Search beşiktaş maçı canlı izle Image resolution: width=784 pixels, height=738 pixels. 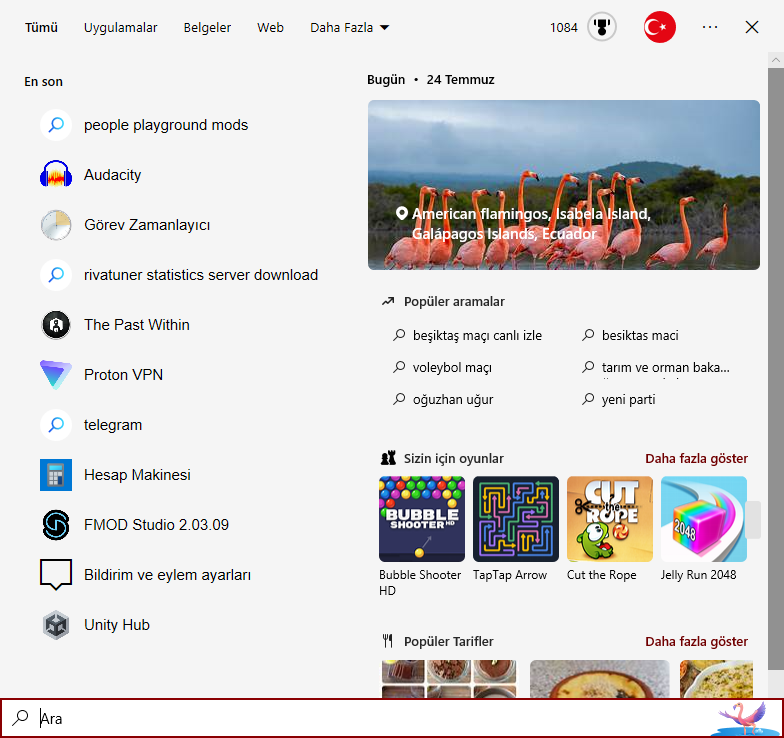point(468,336)
